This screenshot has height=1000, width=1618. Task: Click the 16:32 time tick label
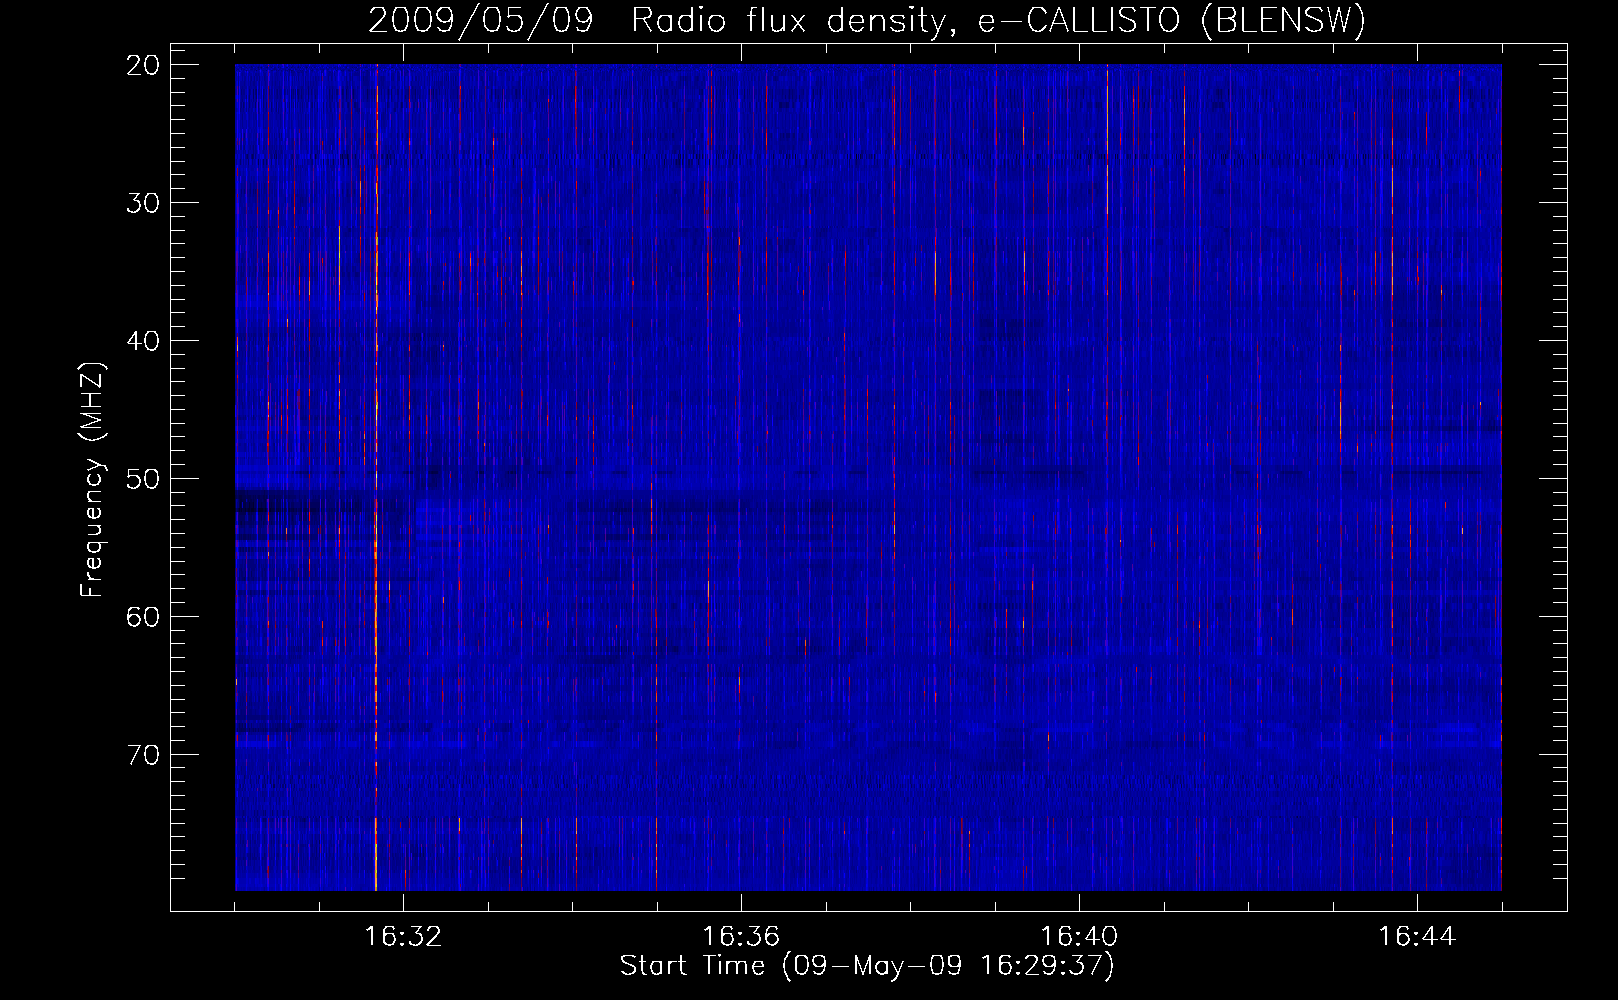point(402,937)
